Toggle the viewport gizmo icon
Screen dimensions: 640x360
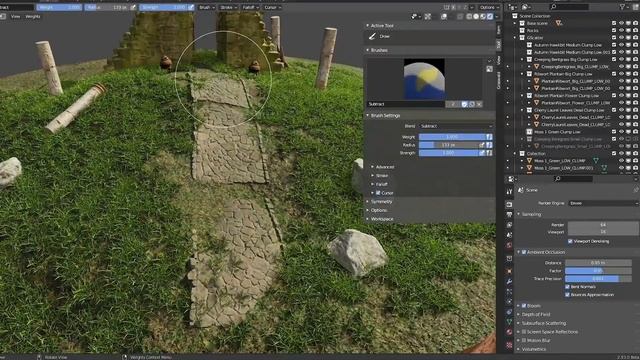pyautogui.click(x=427, y=16)
